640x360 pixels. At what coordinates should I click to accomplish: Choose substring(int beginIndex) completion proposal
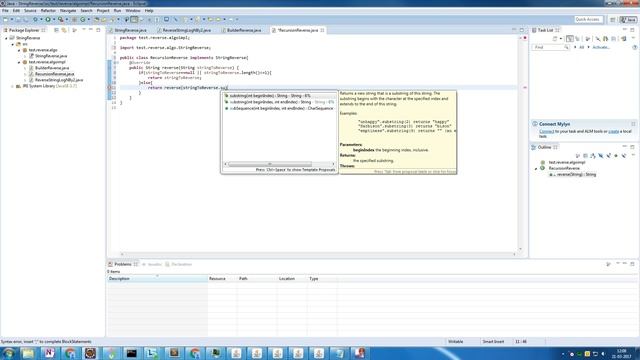pyautogui.click(x=279, y=96)
